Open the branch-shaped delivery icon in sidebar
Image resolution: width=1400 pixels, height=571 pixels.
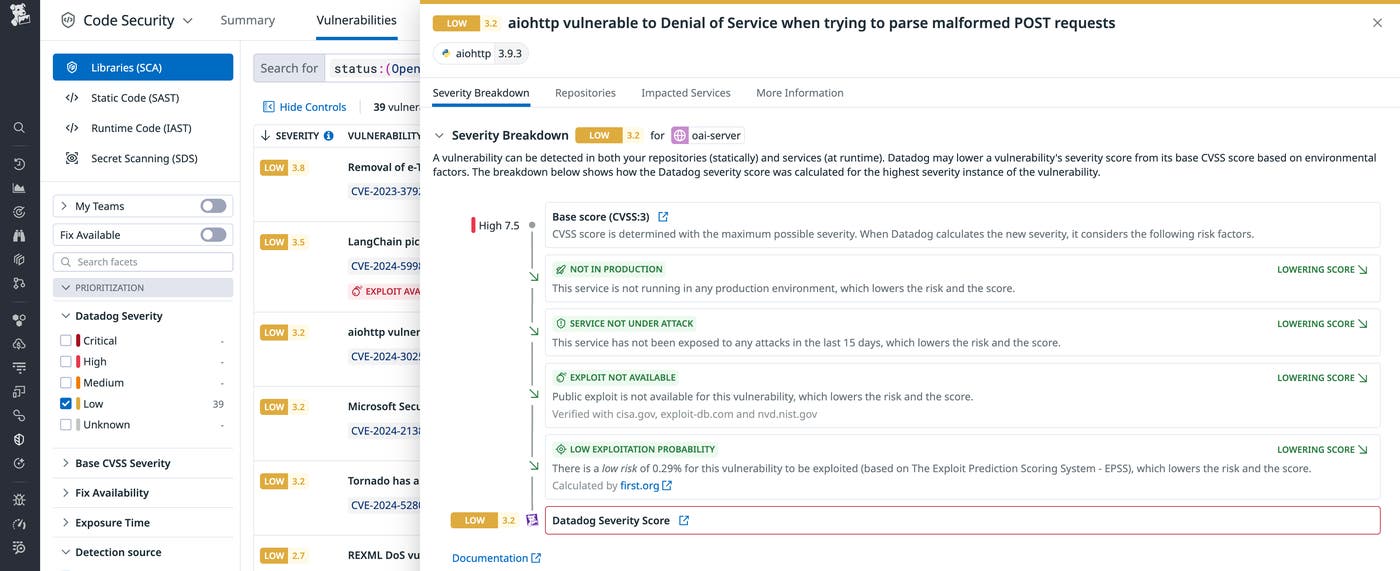(x=19, y=284)
